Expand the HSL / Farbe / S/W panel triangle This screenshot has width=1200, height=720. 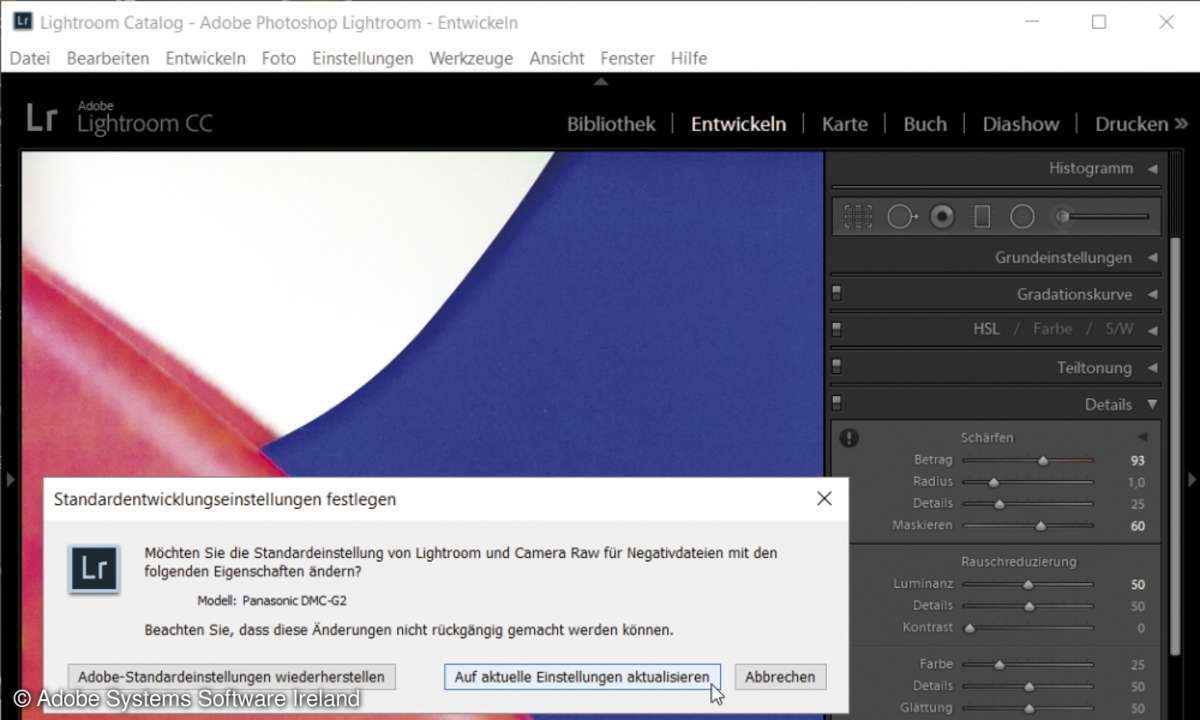tap(1152, 329)
